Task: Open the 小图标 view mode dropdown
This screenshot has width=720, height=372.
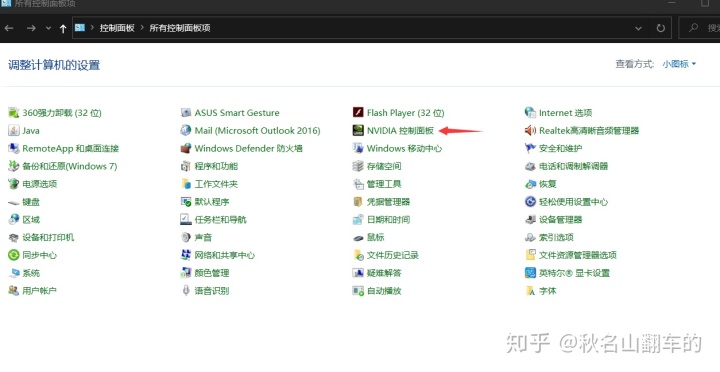Action: (679, 64)
